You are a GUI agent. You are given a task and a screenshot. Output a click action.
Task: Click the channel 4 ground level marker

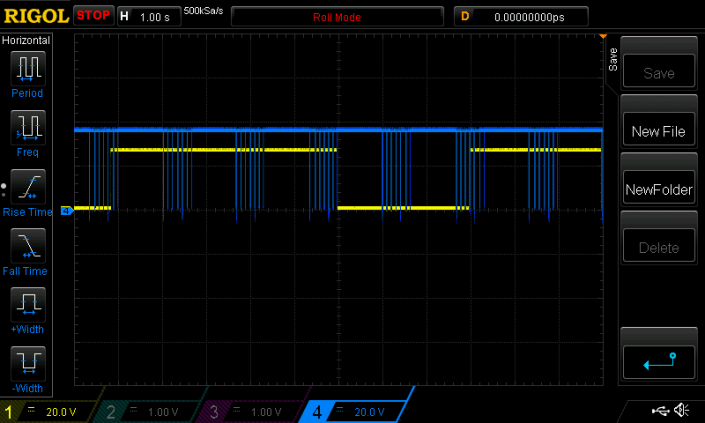point(67,210)
